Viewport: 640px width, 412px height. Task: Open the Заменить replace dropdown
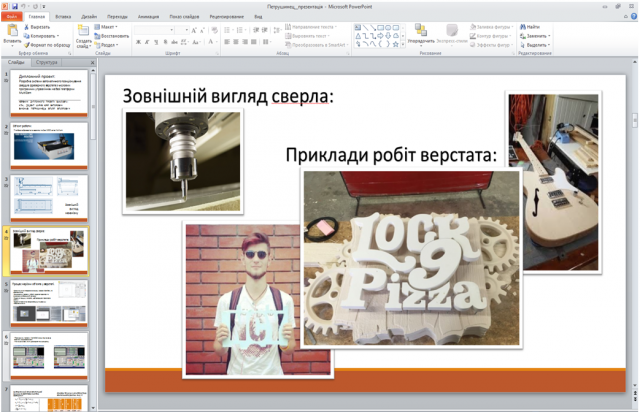pos(535,36)
